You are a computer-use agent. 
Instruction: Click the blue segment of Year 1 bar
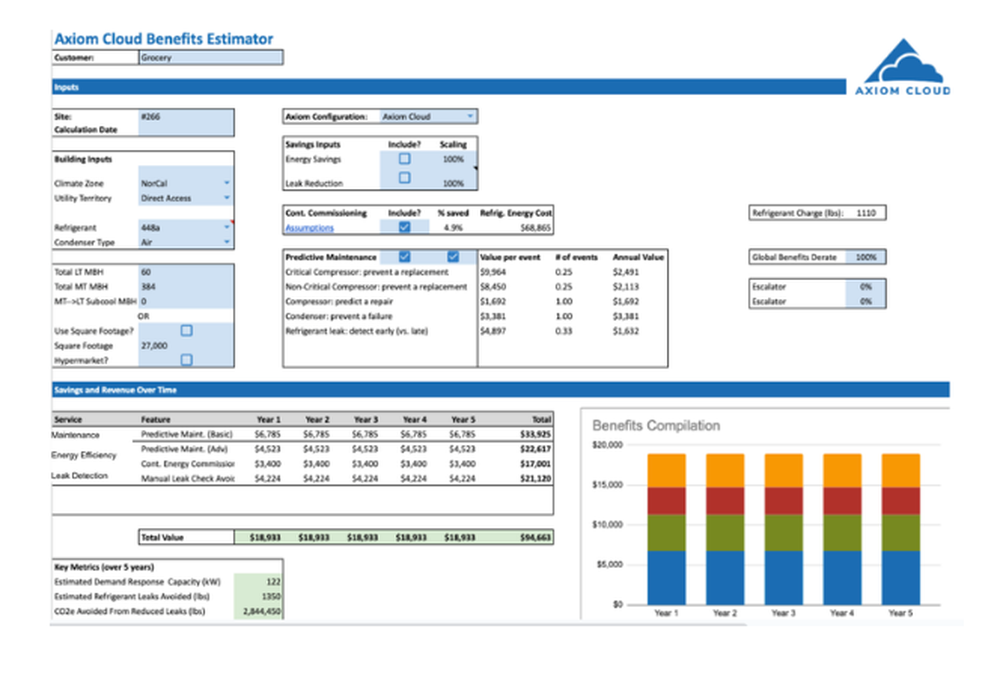(x=666, y=578)
